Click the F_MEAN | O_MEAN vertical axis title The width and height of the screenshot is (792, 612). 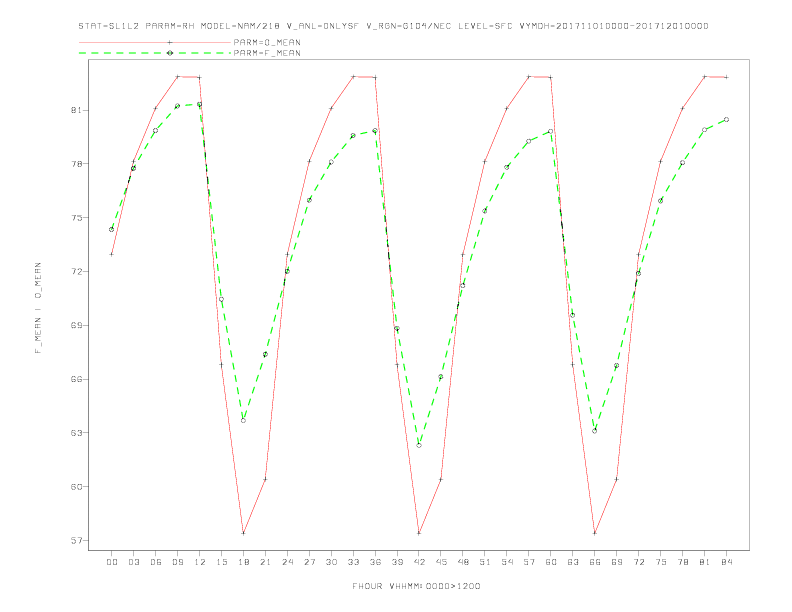[x=38, y=308]
